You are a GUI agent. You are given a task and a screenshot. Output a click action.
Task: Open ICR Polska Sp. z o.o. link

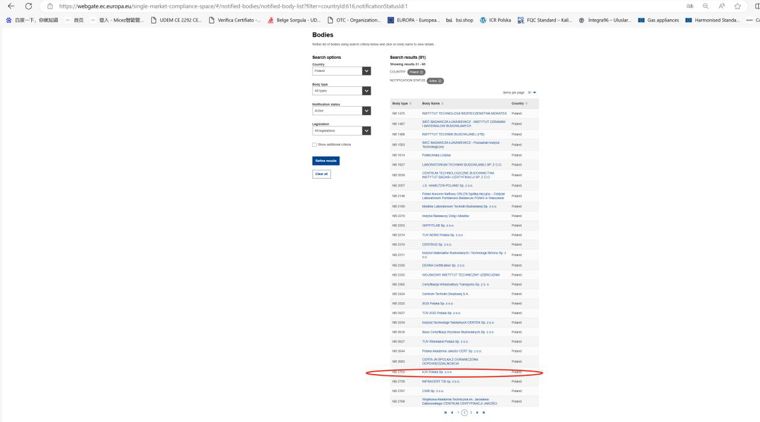point(437,372)
